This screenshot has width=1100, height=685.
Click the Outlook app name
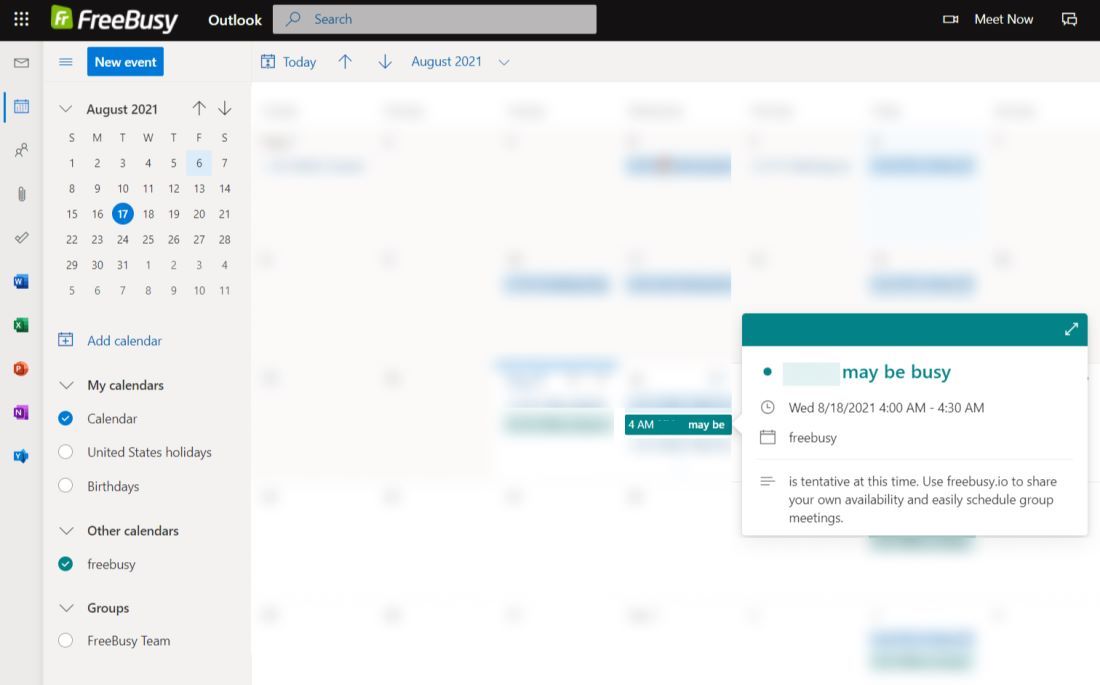pos(235,20)
